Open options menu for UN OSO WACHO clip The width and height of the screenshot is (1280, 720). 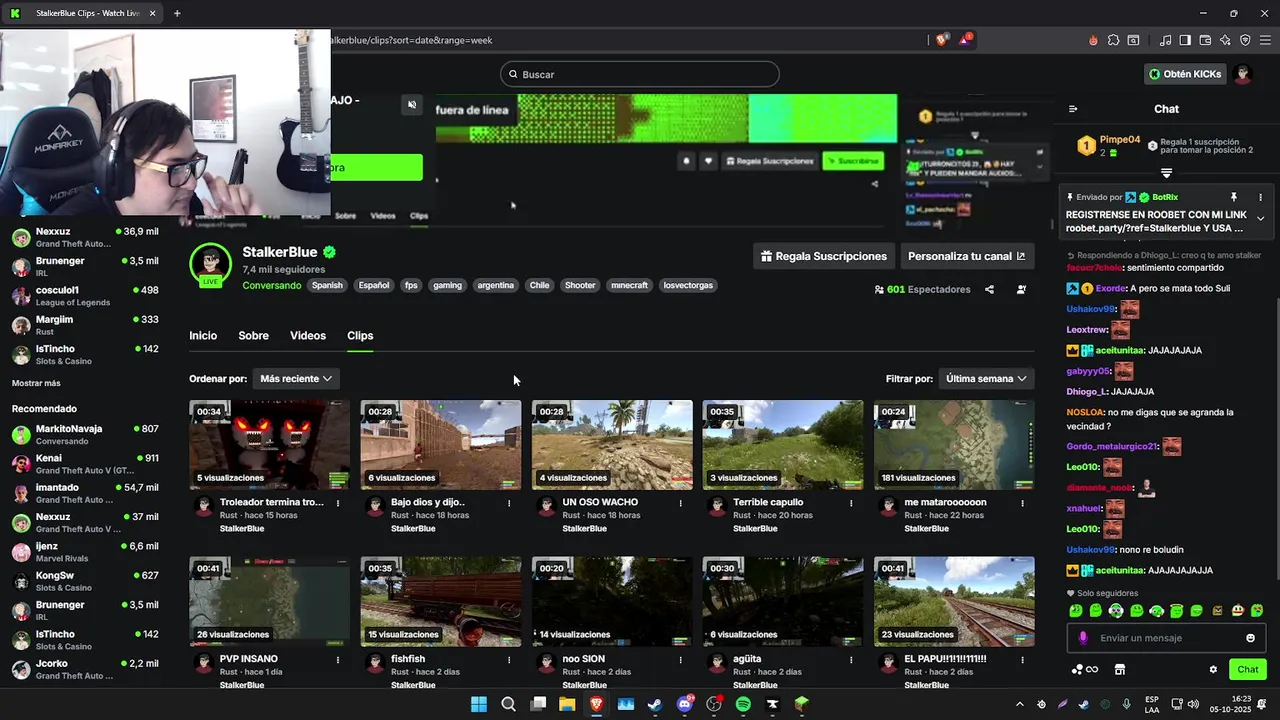(x=680, y=503)
